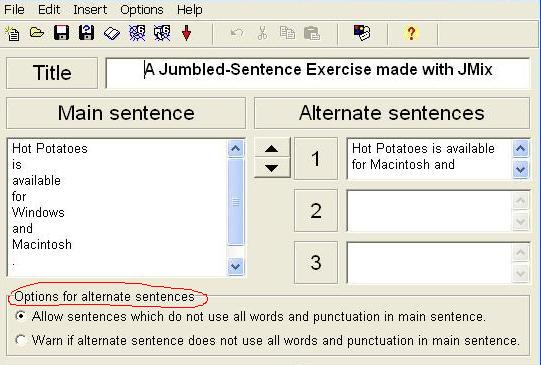The width and height of the screenshot is (541, 365).
Task: Click alternate sentence 1 scroll down arrow
Action: pos(521,169)
